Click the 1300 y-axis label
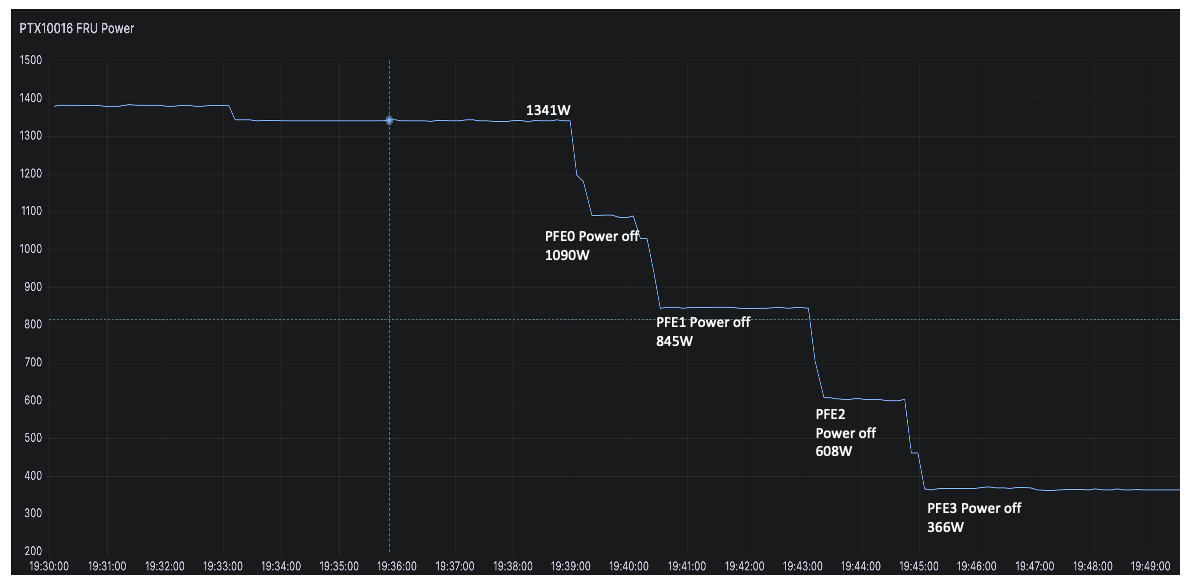Screen dimensions: 1187x581 [x=30, y=136]
